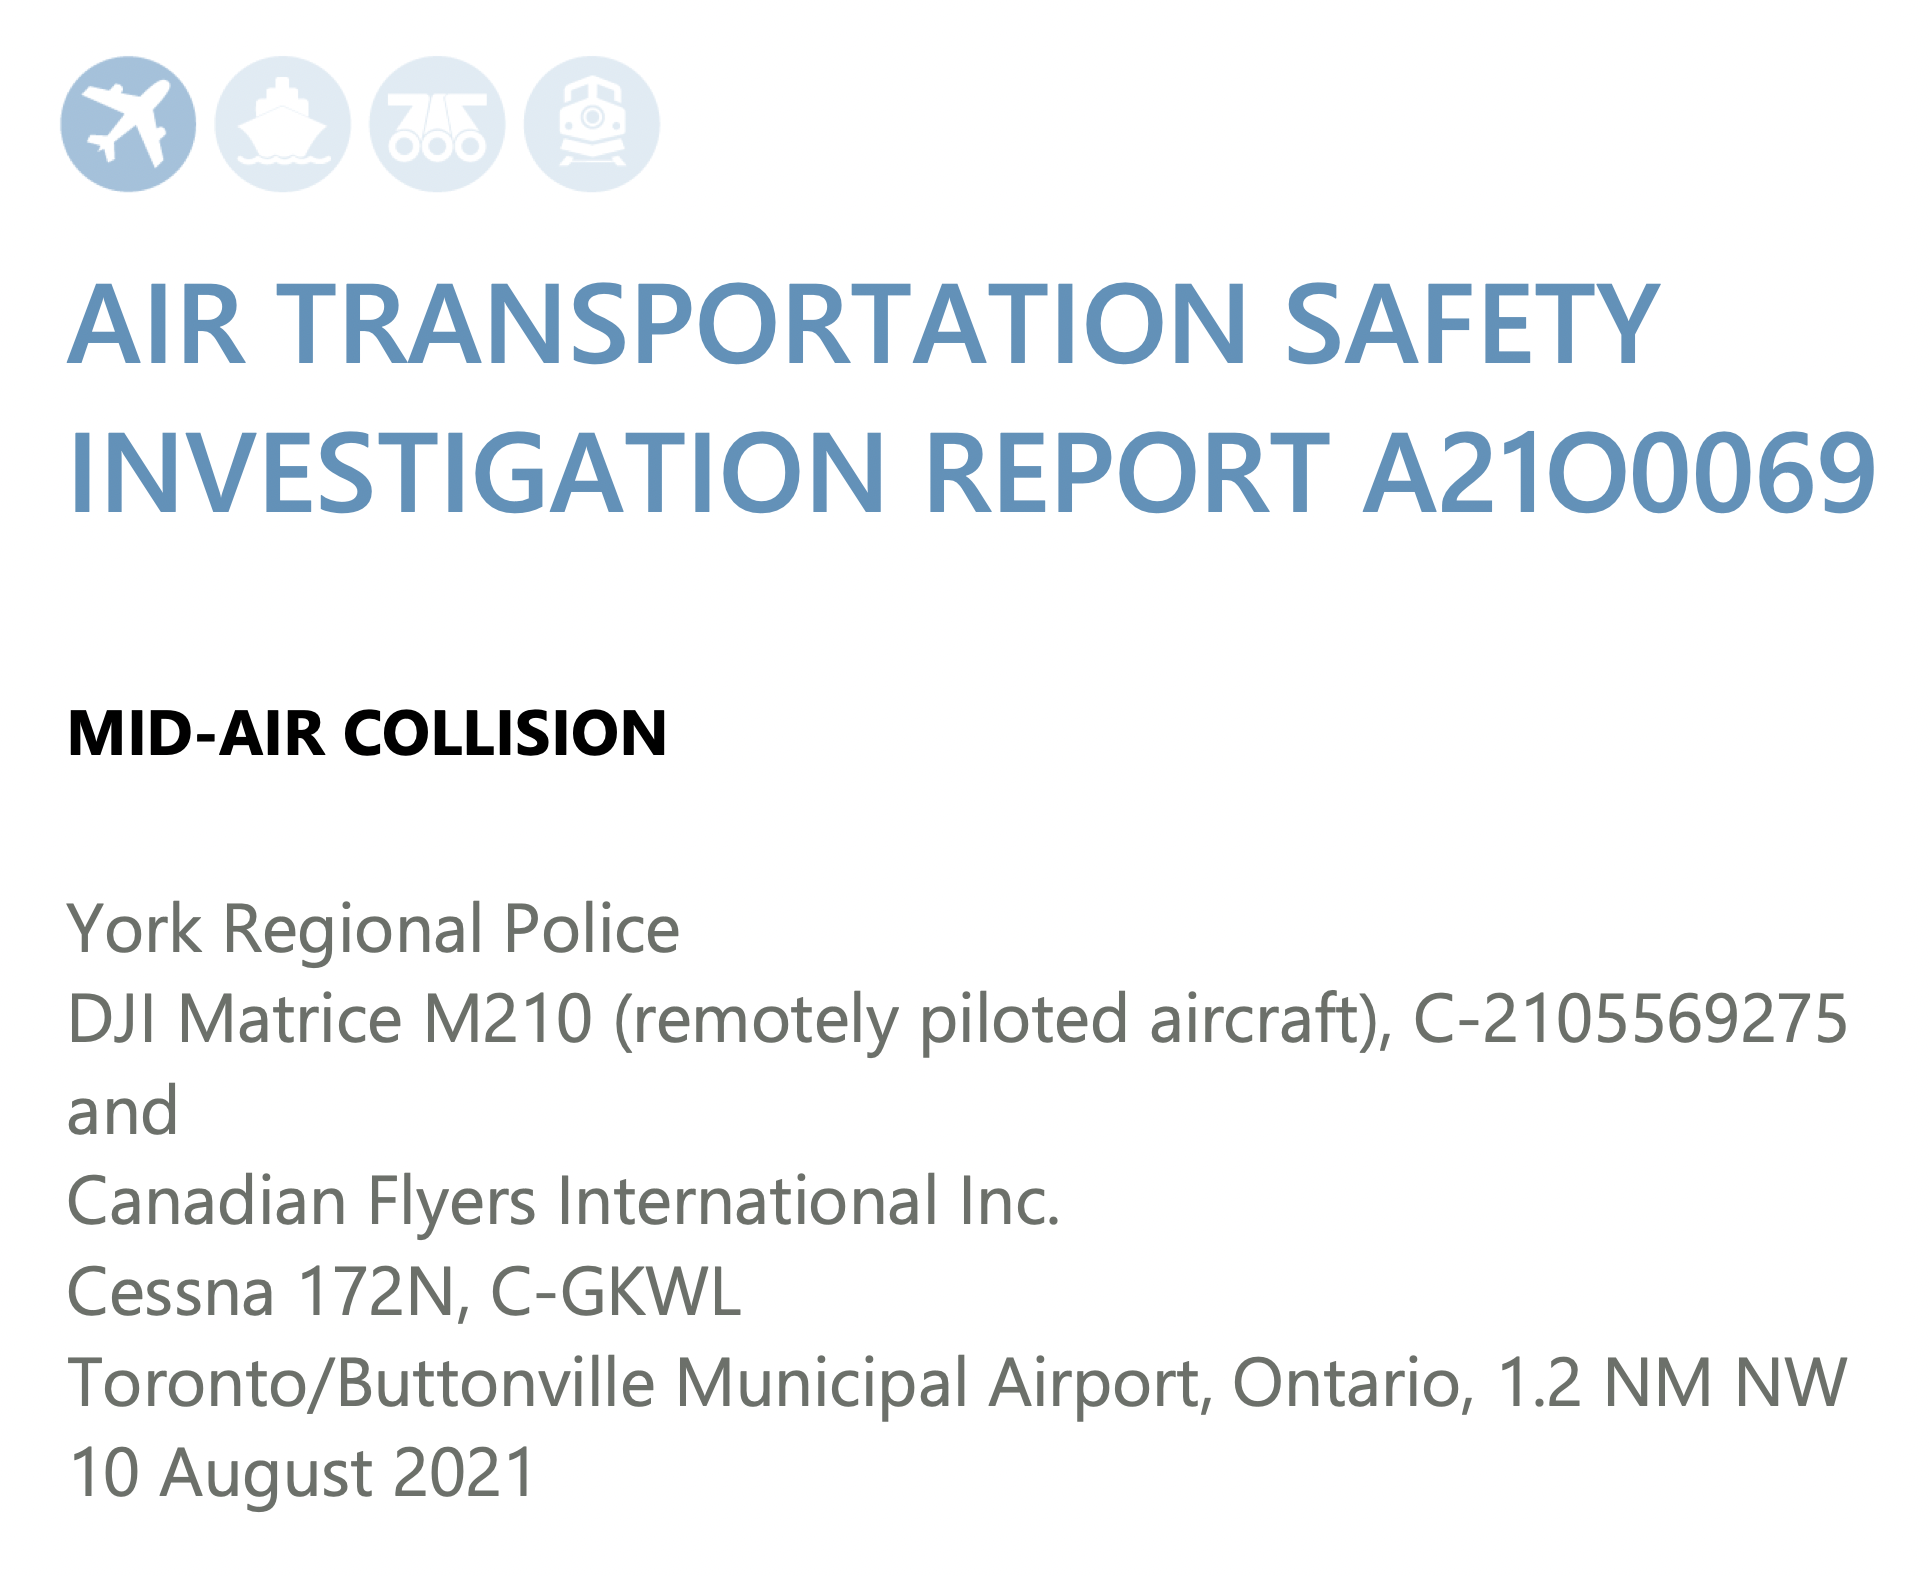Click "Toronto/Buttonville Municipal Airport" text

[639, 1383]
